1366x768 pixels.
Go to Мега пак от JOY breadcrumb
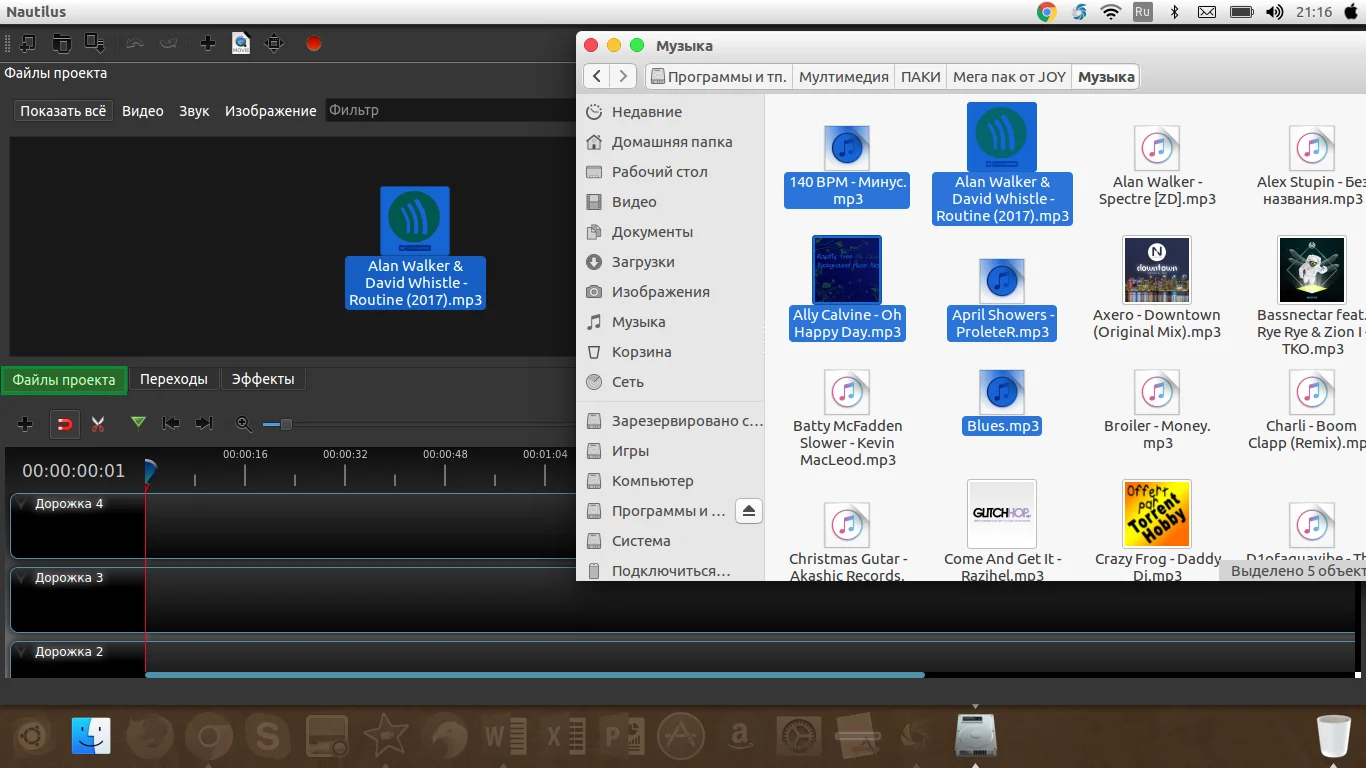1009,77
